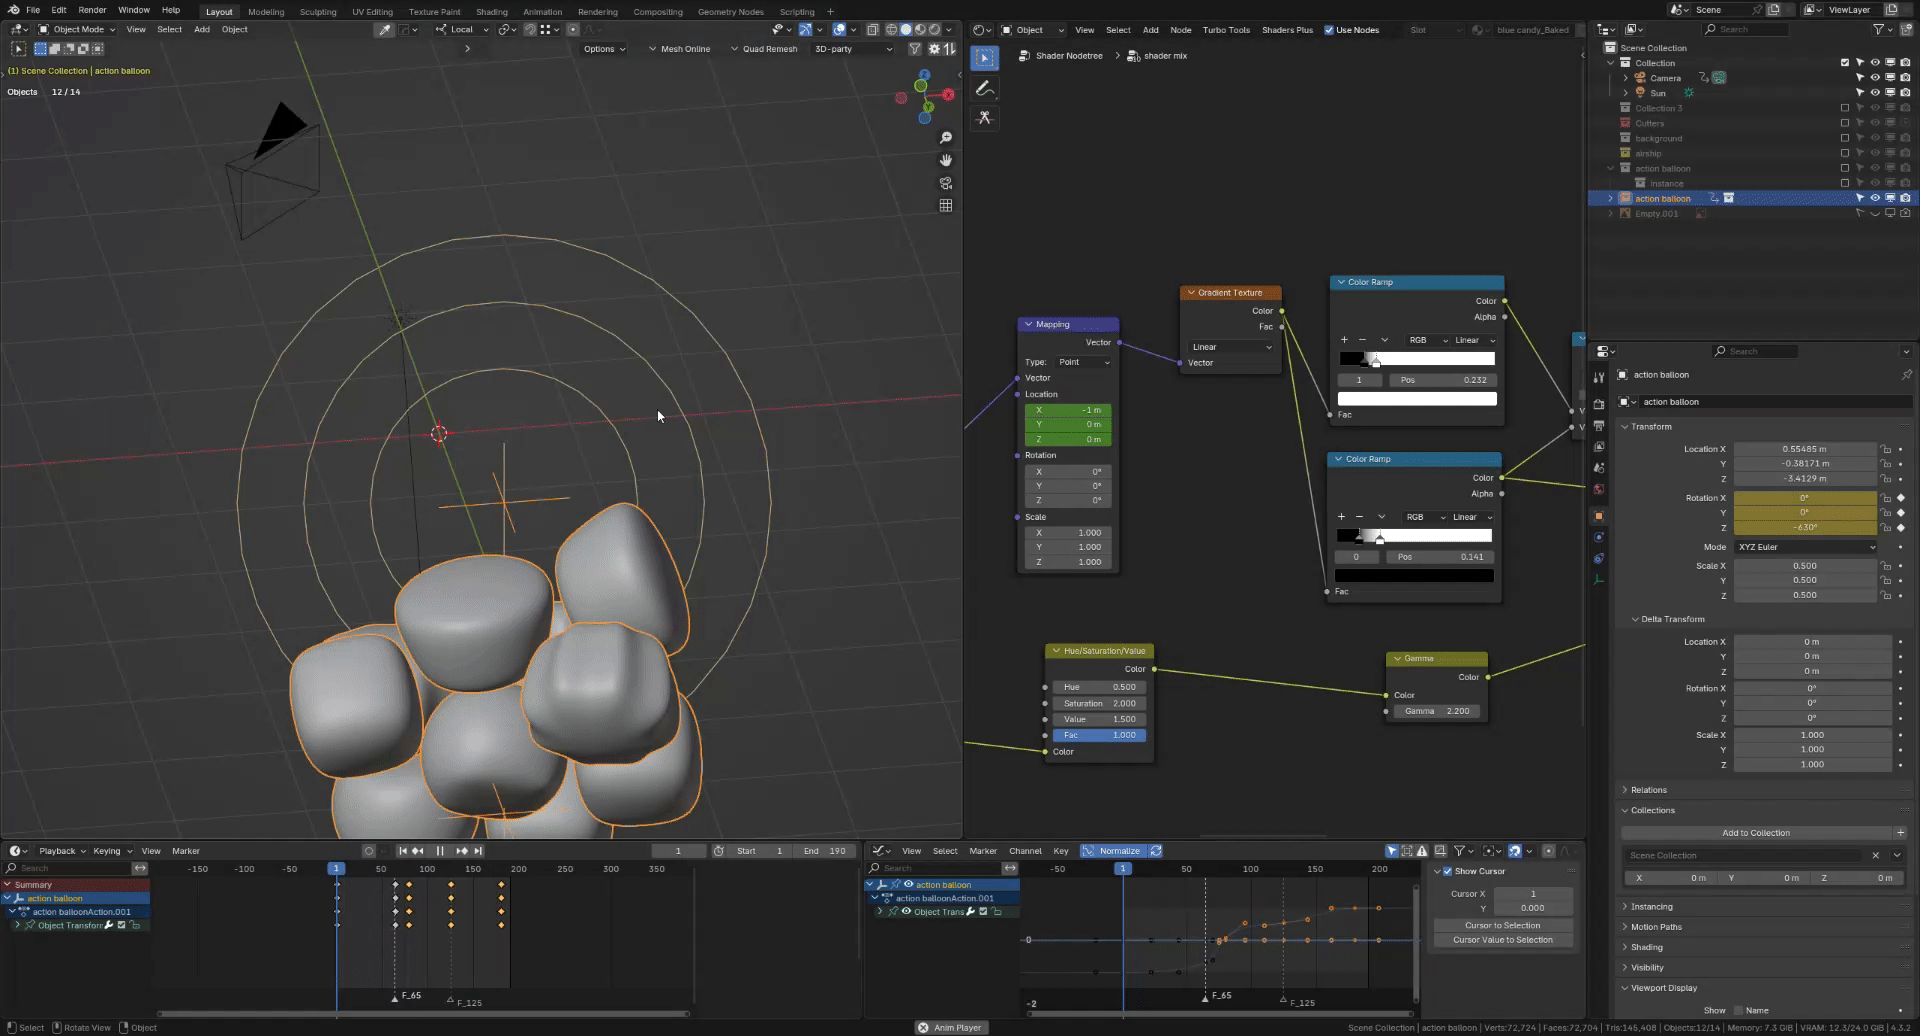Open Gradient Texture Linear dropdown
The image size is (1920, 1036).
[1231, 347]
